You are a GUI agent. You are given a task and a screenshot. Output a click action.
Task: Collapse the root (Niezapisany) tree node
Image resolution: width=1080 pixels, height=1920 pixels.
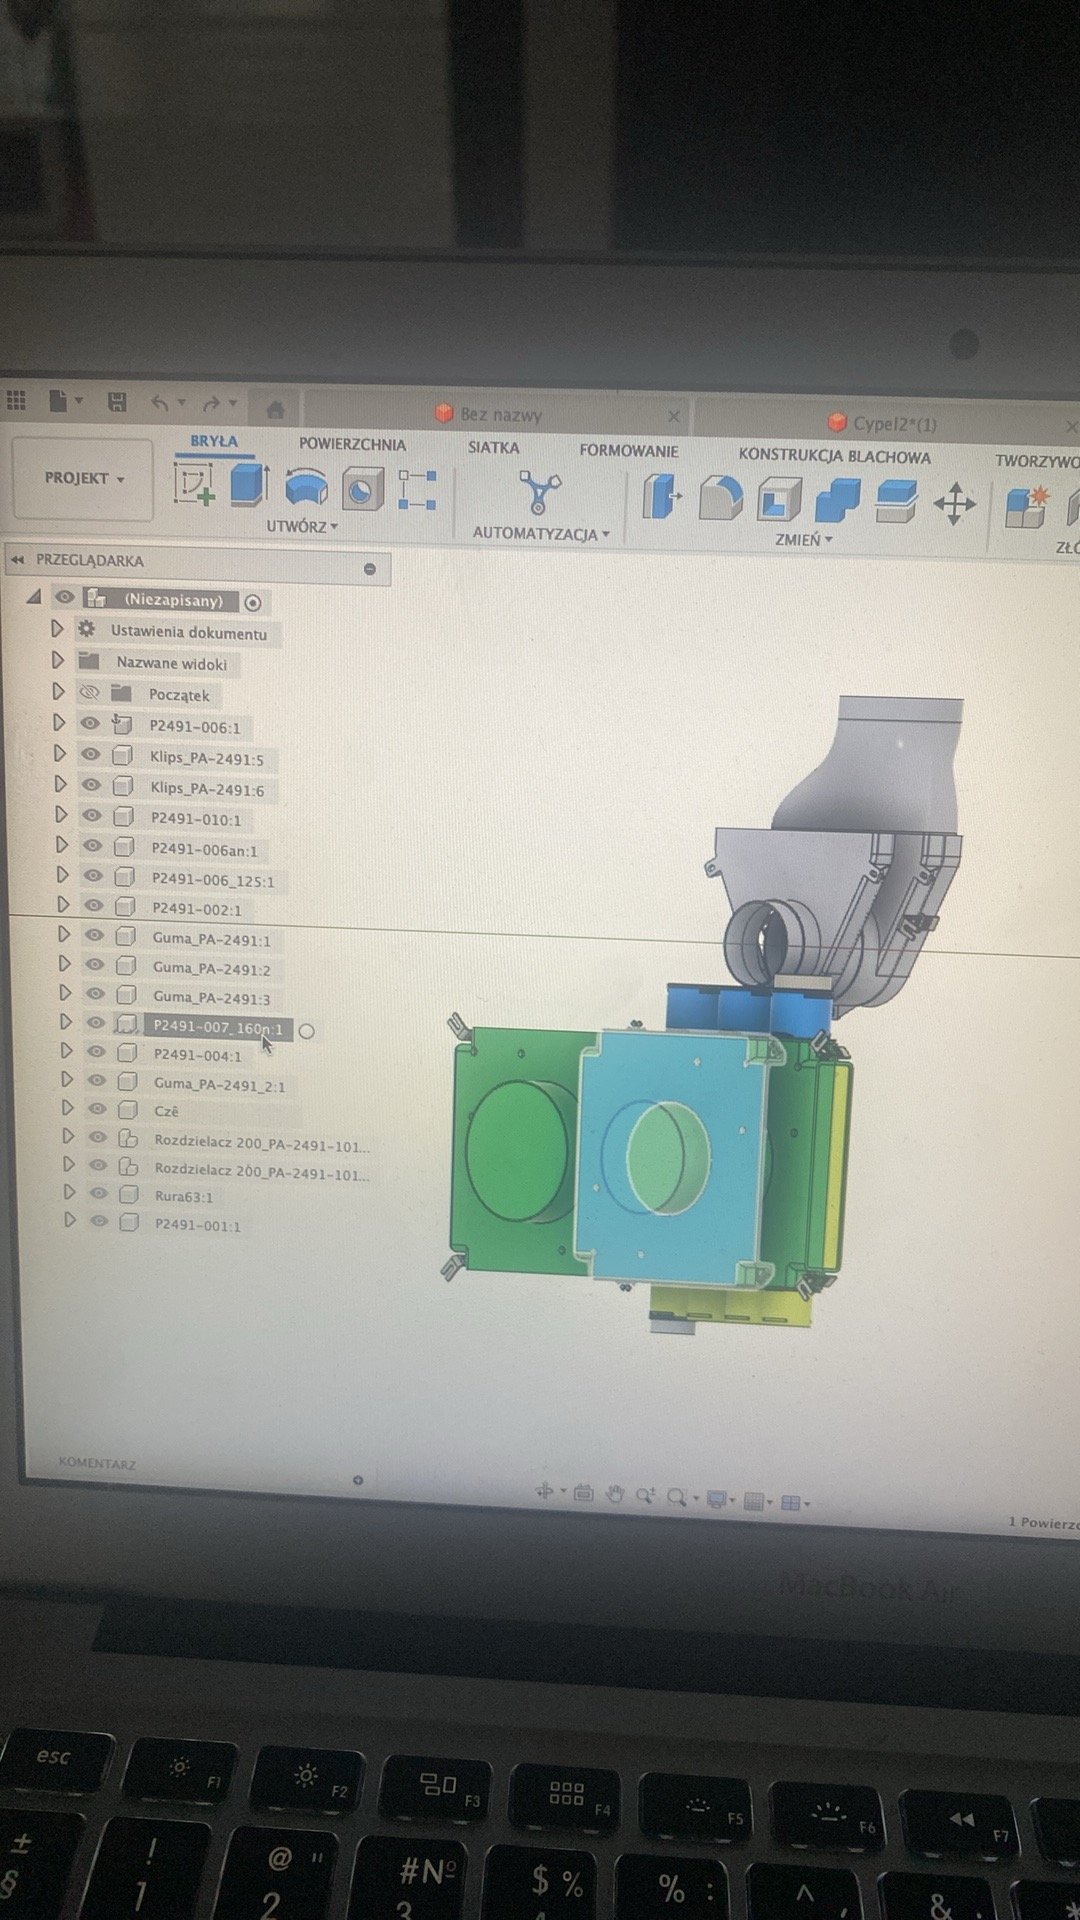point(34,596)
